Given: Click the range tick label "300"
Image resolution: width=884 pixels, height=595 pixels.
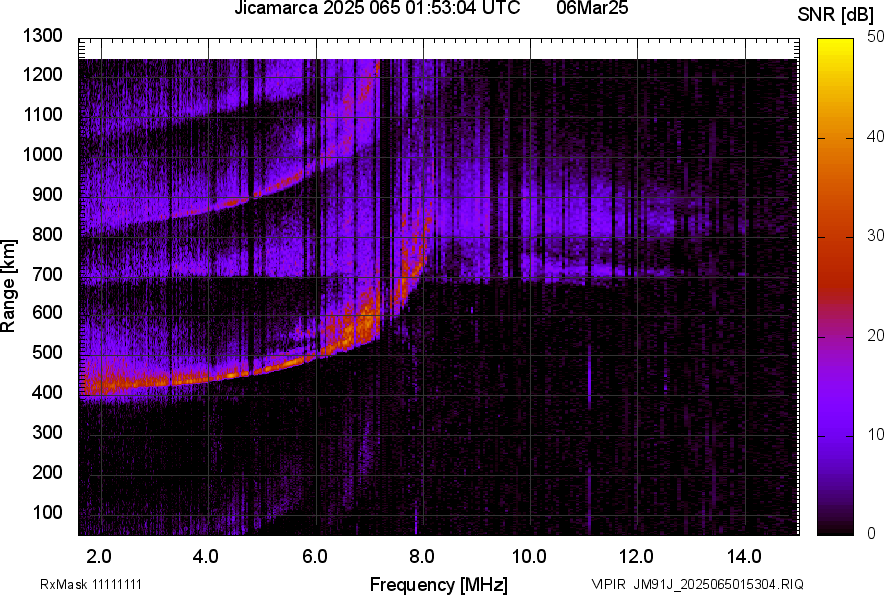Looking at the screenshot, I should [x=47, y=432].
